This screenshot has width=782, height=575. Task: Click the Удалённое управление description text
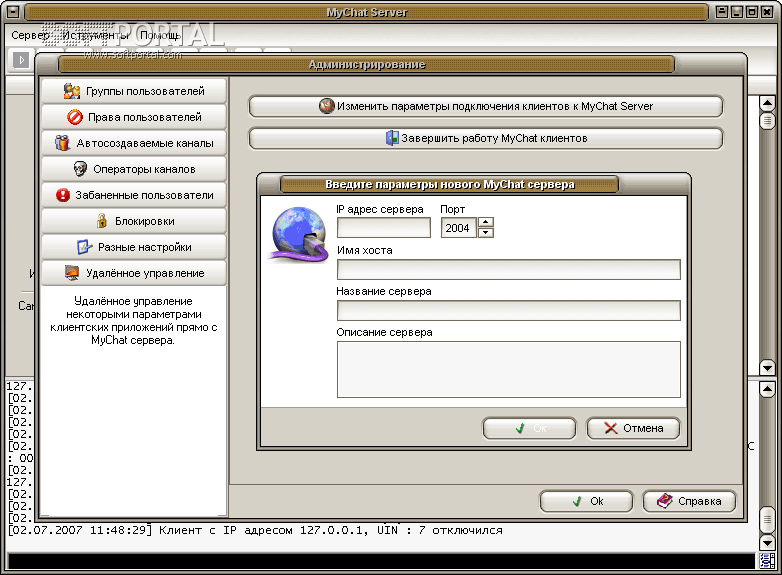133,321
